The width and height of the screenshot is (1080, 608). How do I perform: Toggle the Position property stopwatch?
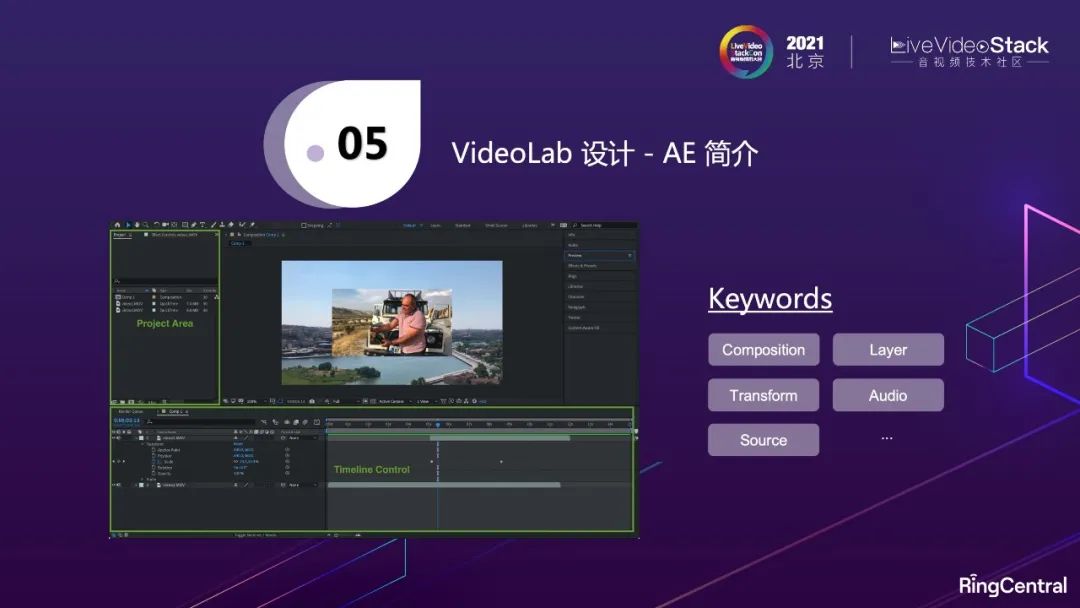[x=154, y=456]
